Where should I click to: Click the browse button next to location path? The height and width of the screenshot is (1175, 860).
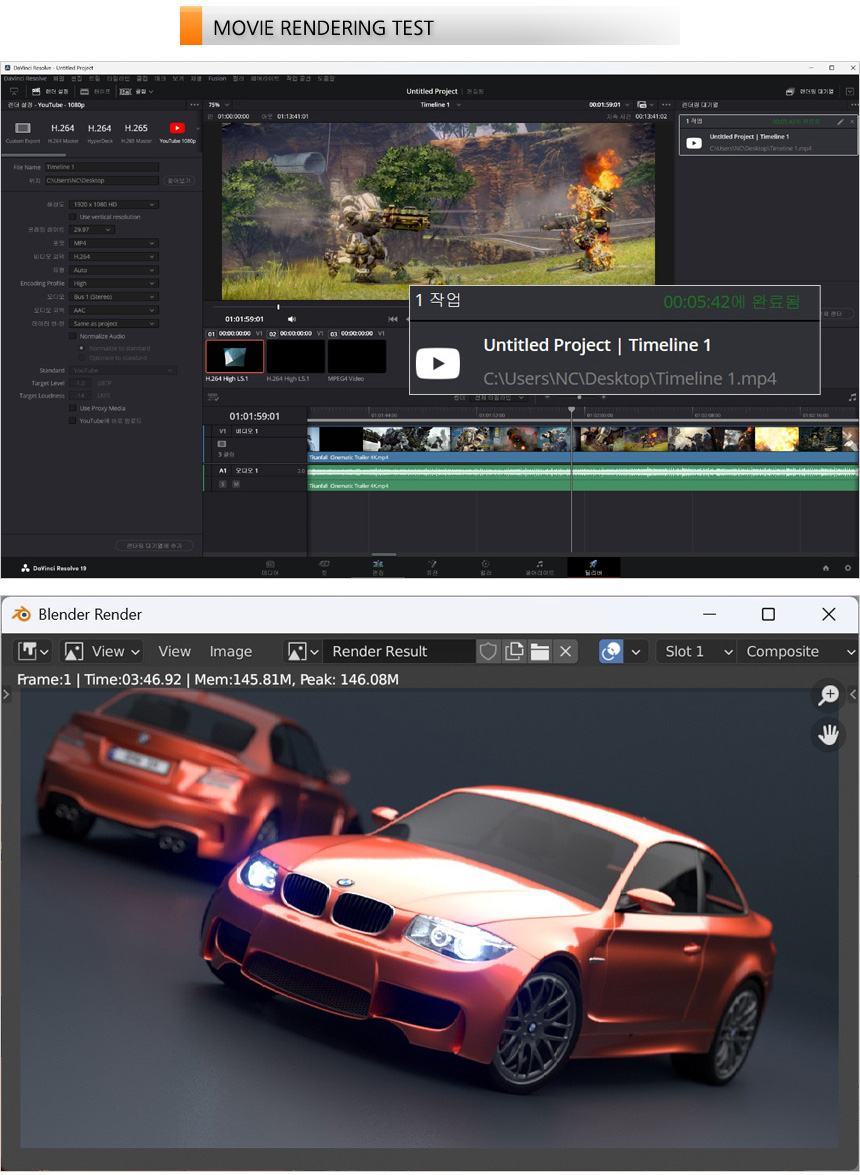click(x=179, y=181)
